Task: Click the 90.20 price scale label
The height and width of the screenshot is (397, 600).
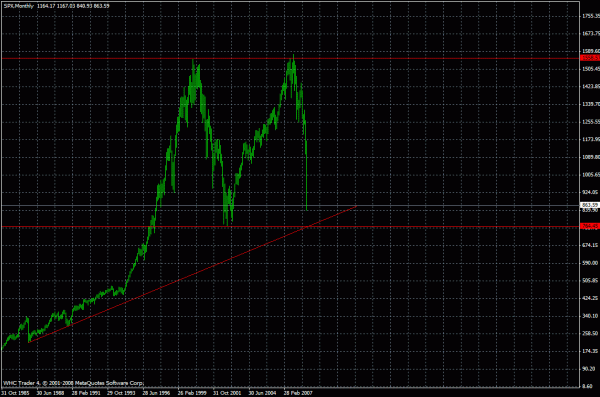Action: click(x=590, y=369)
